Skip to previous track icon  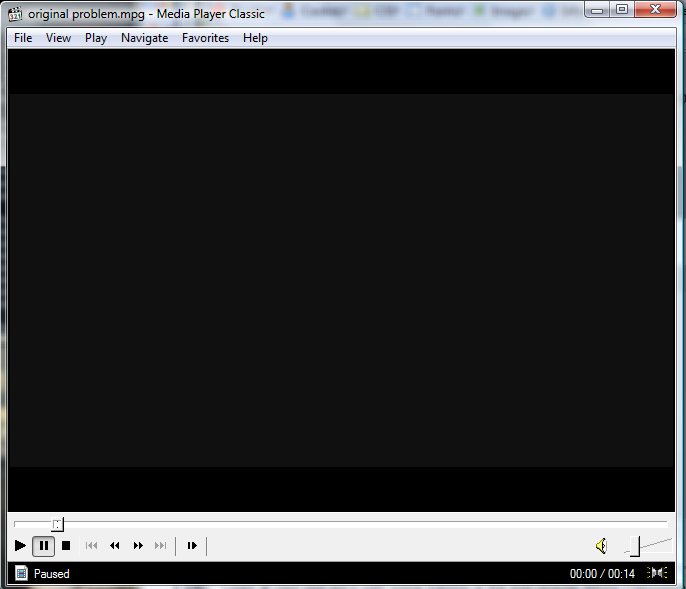click(91, 546)
